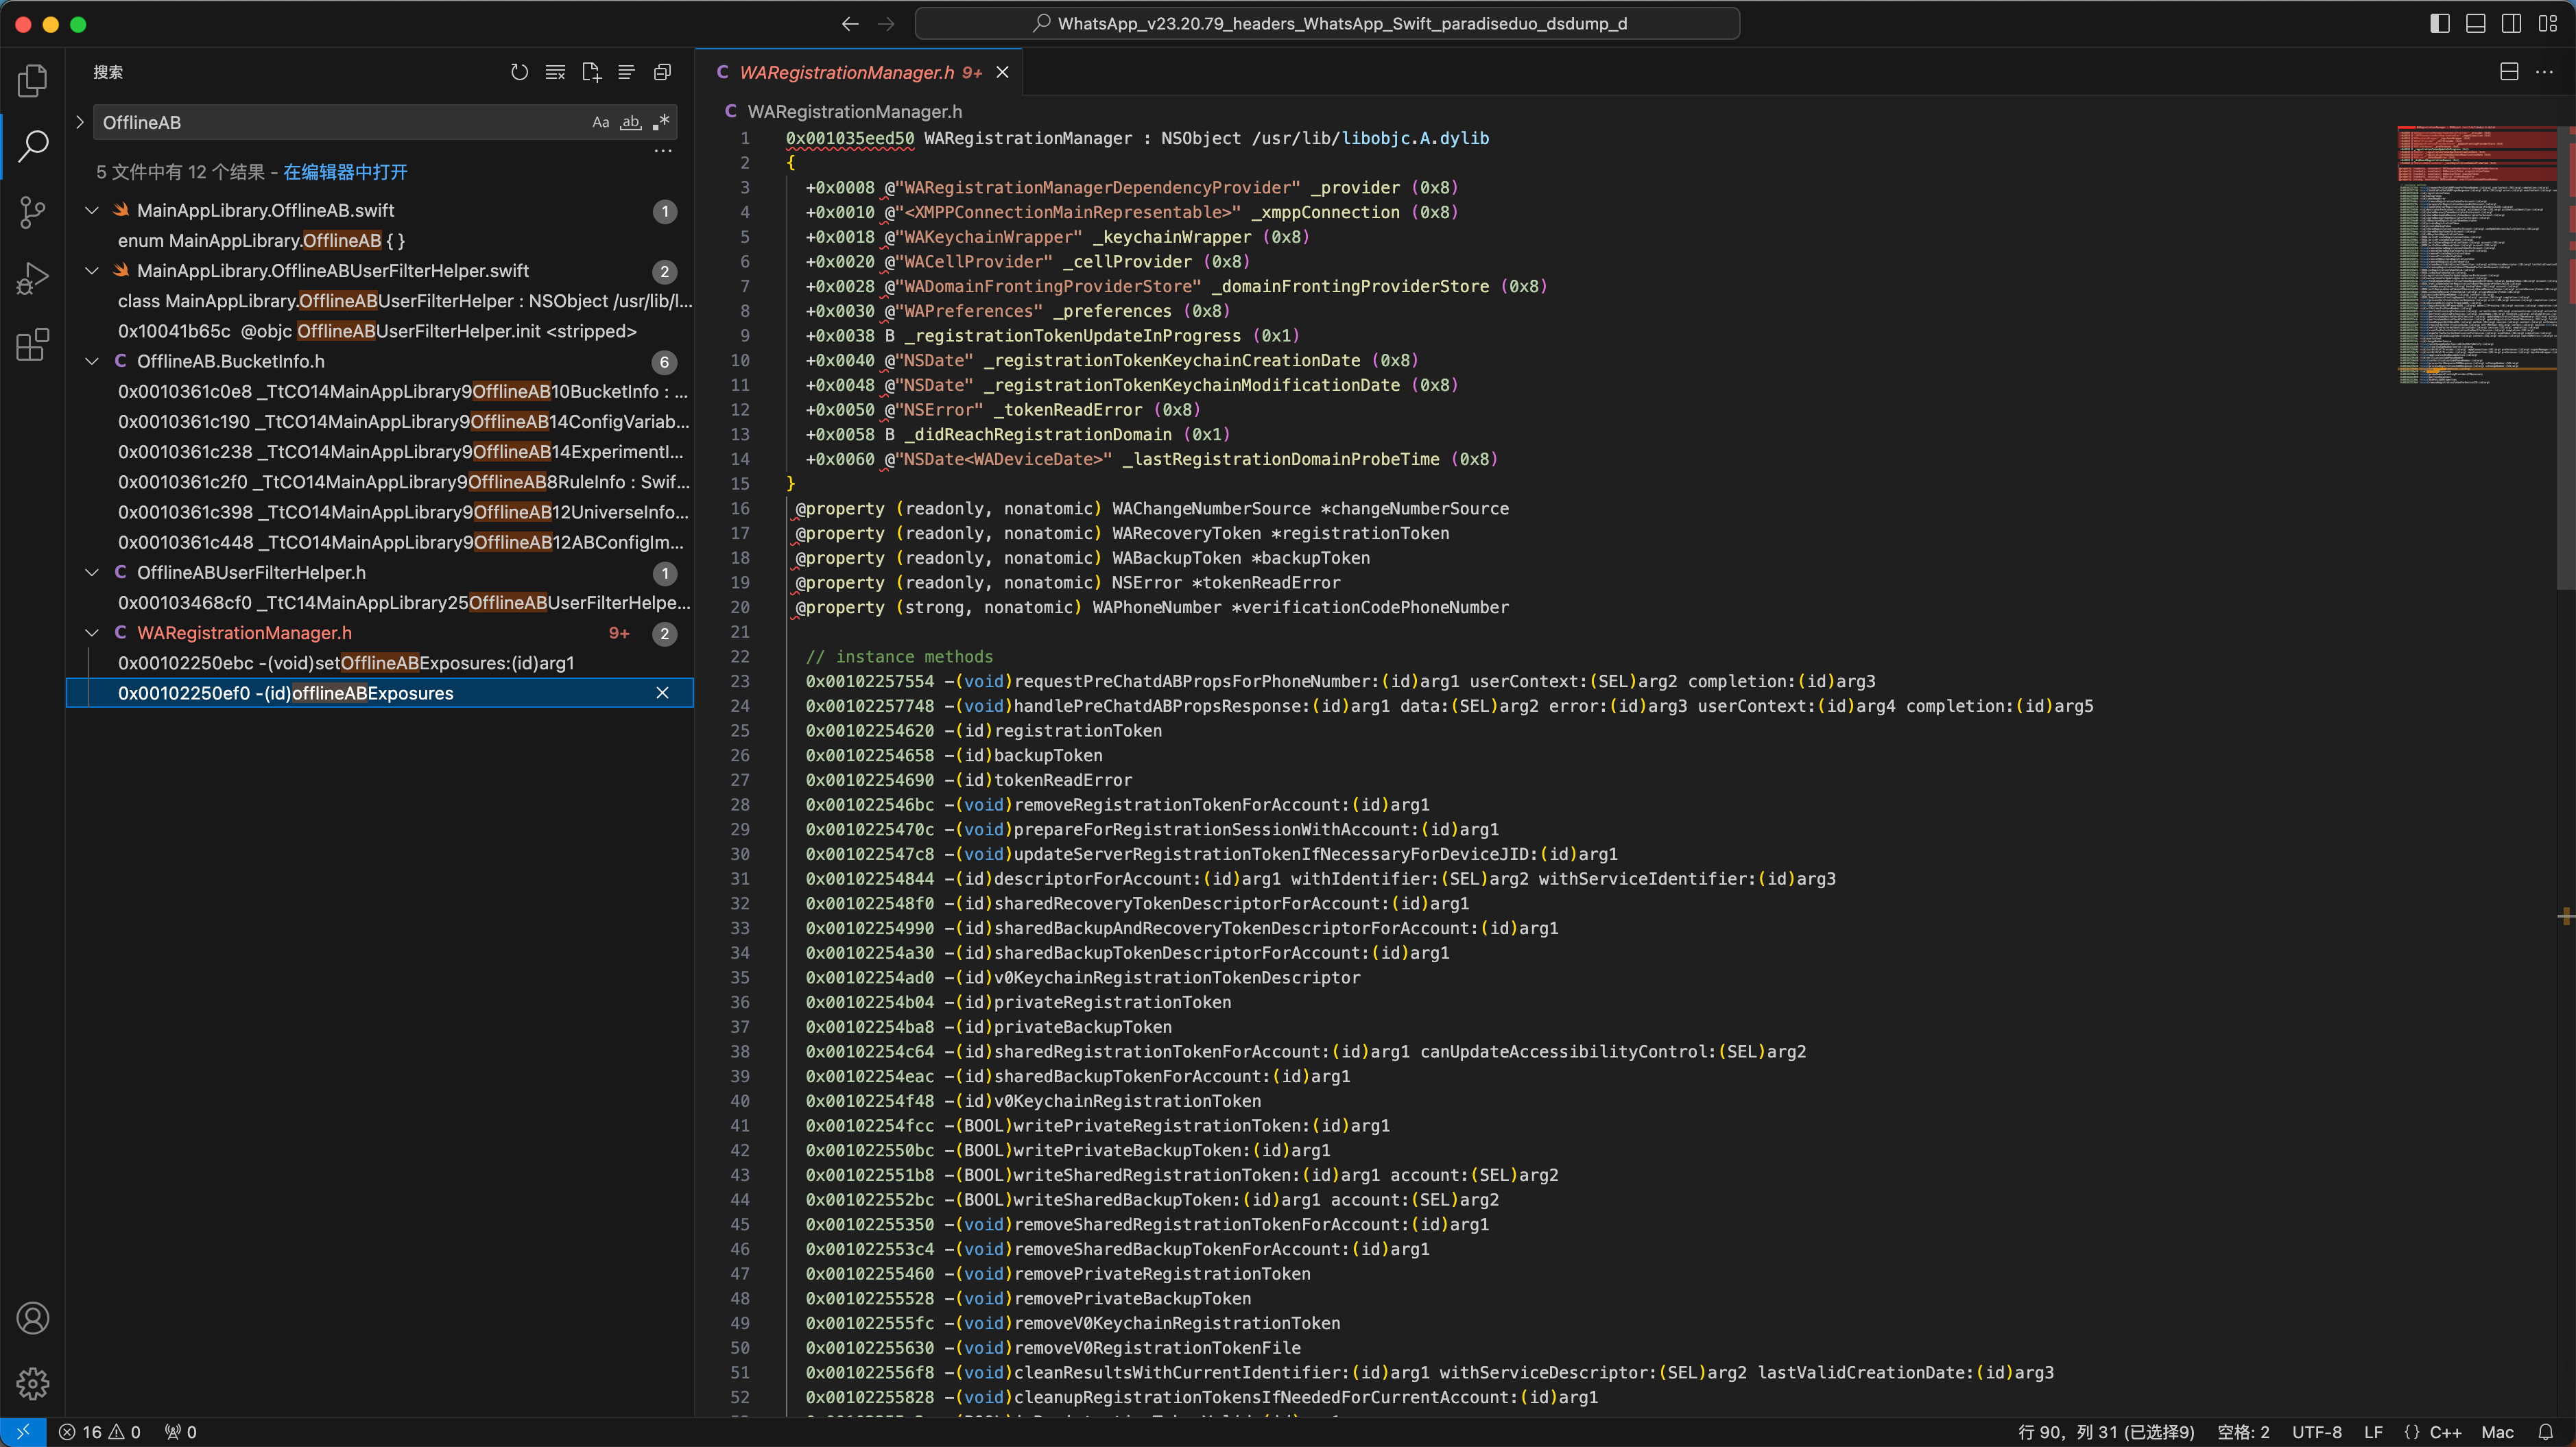Collapse OfflineAB.BucketInfo.h results

tap(91, 361)
